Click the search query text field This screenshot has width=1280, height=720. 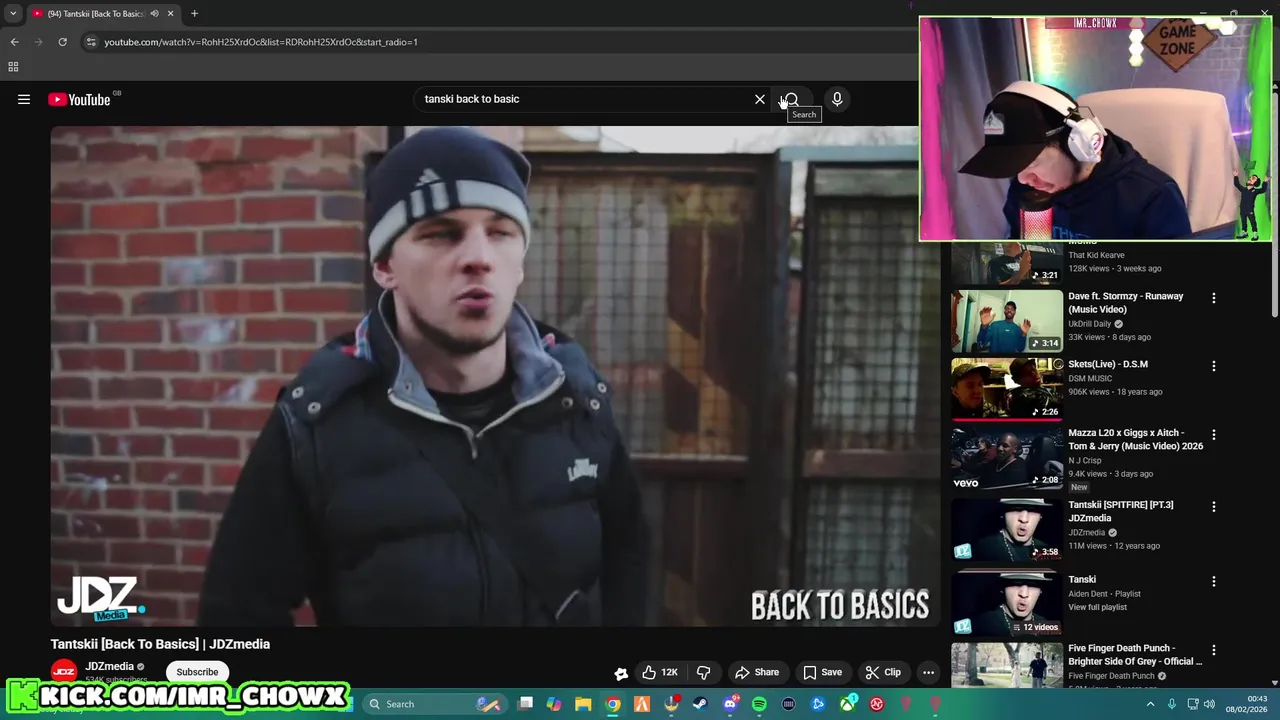(x=585, y=99)
